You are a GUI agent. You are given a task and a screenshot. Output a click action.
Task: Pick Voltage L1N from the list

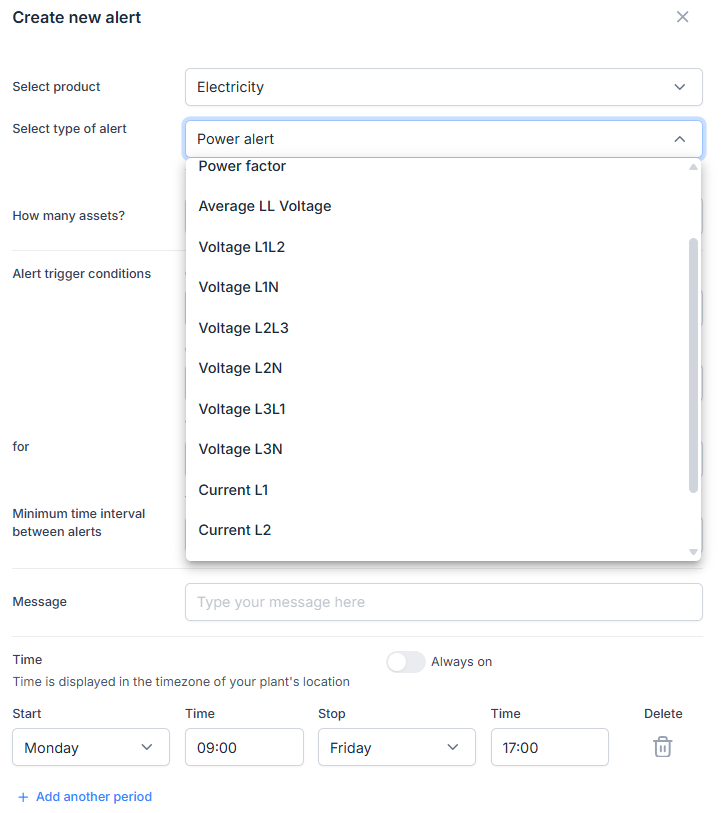click(238, 287)
